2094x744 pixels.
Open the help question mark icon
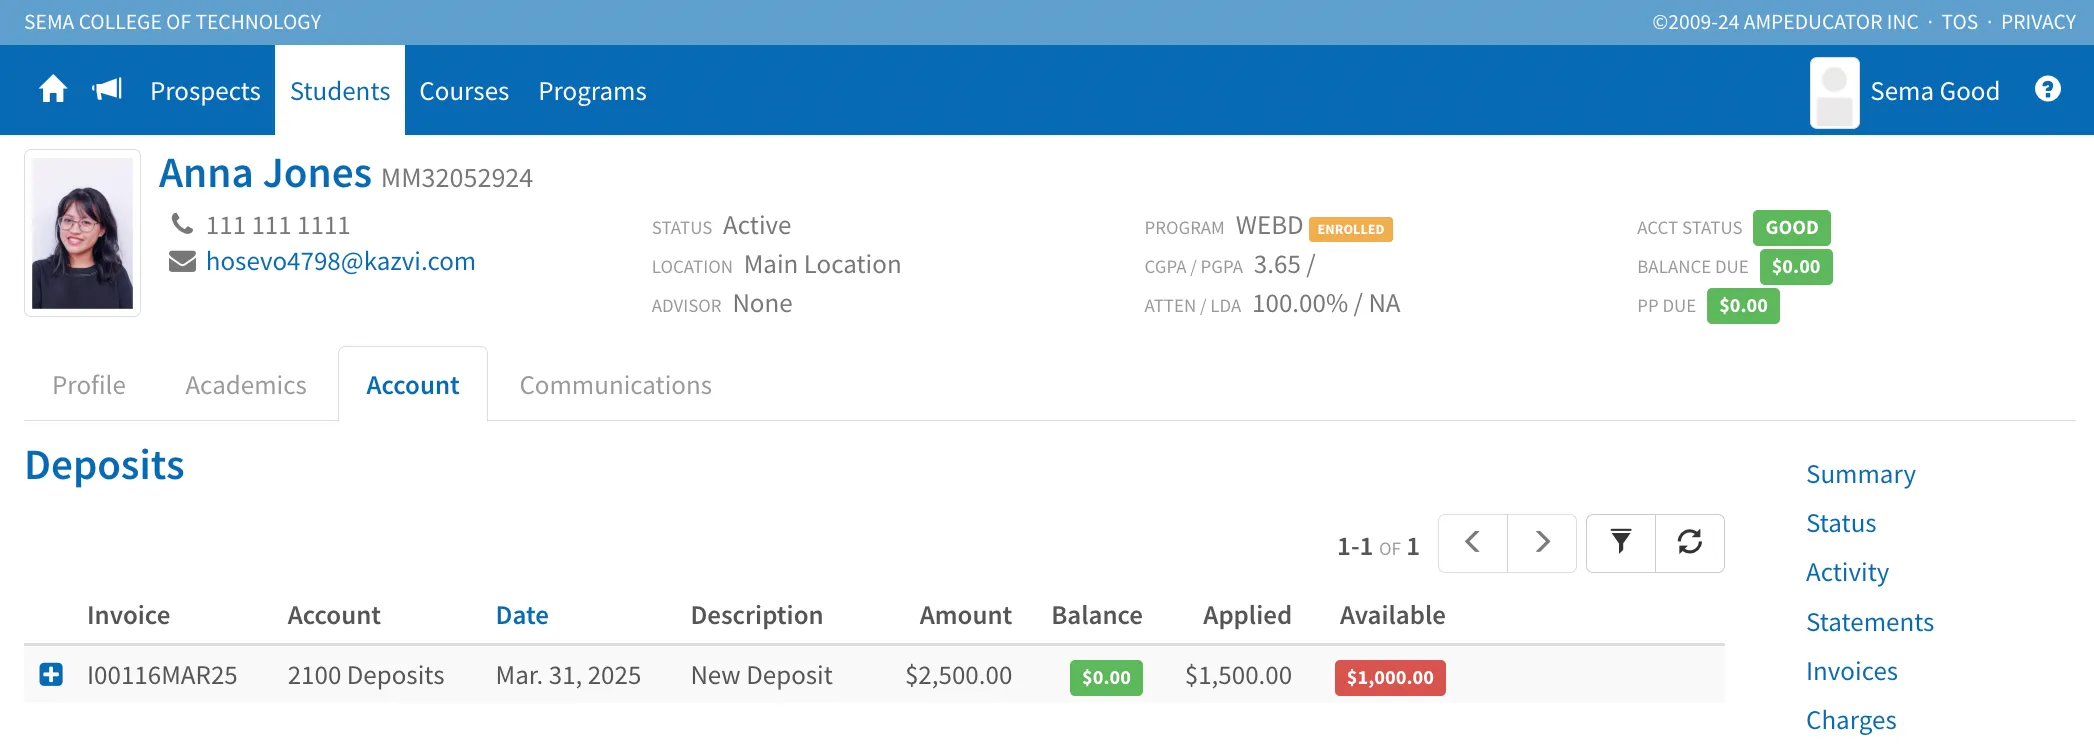(x=2048, y=90)
